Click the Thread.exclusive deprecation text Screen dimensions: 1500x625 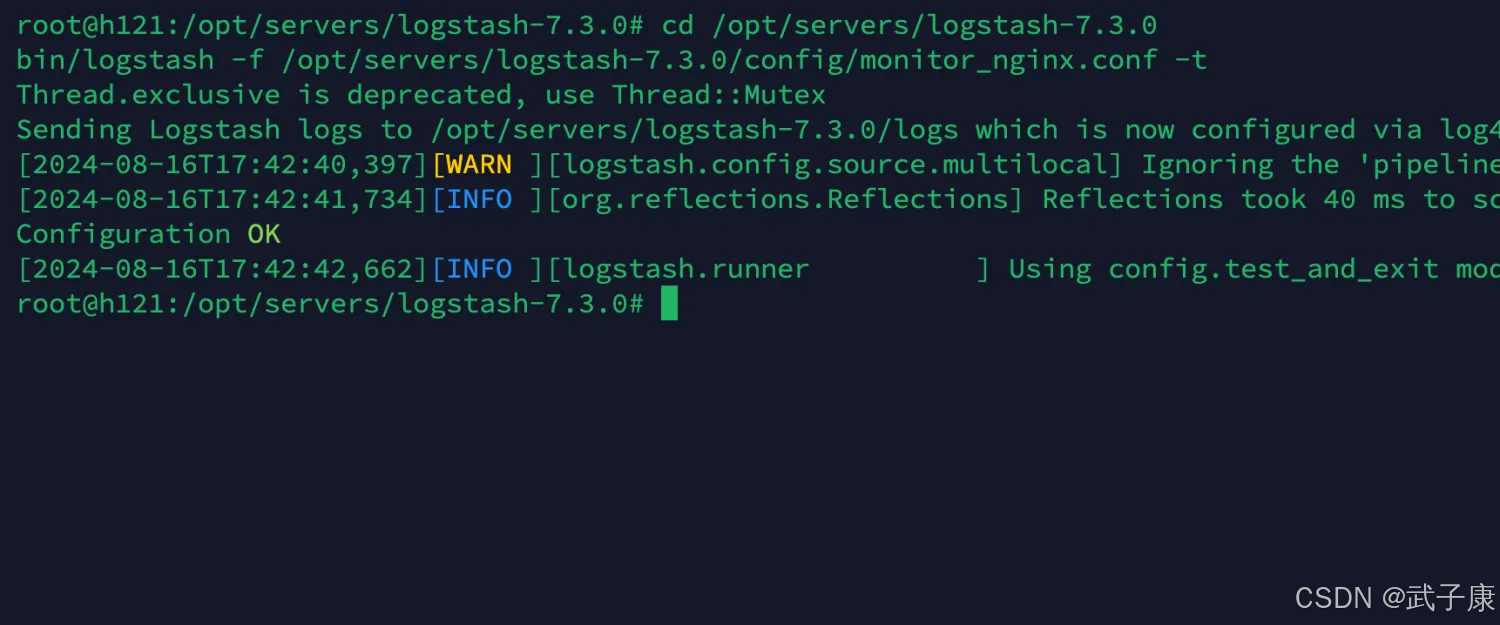[x=148, y=96]
